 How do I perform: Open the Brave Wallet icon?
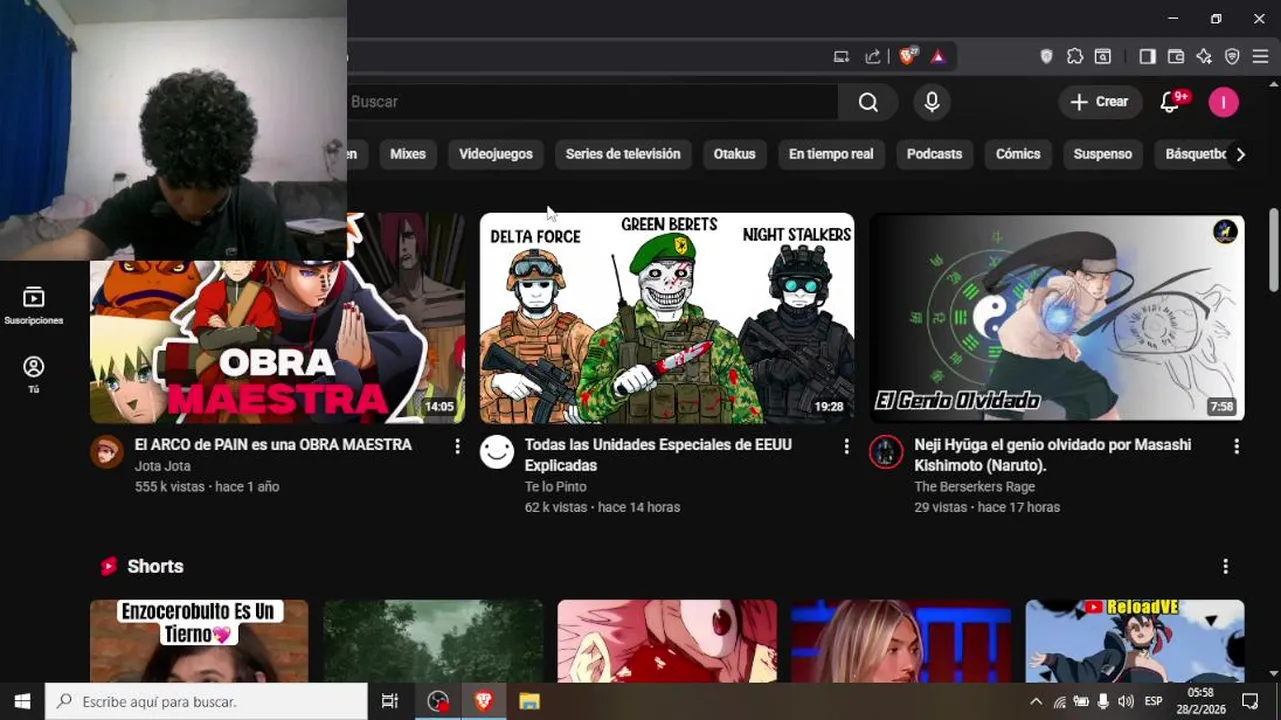tap(1176, 57)
